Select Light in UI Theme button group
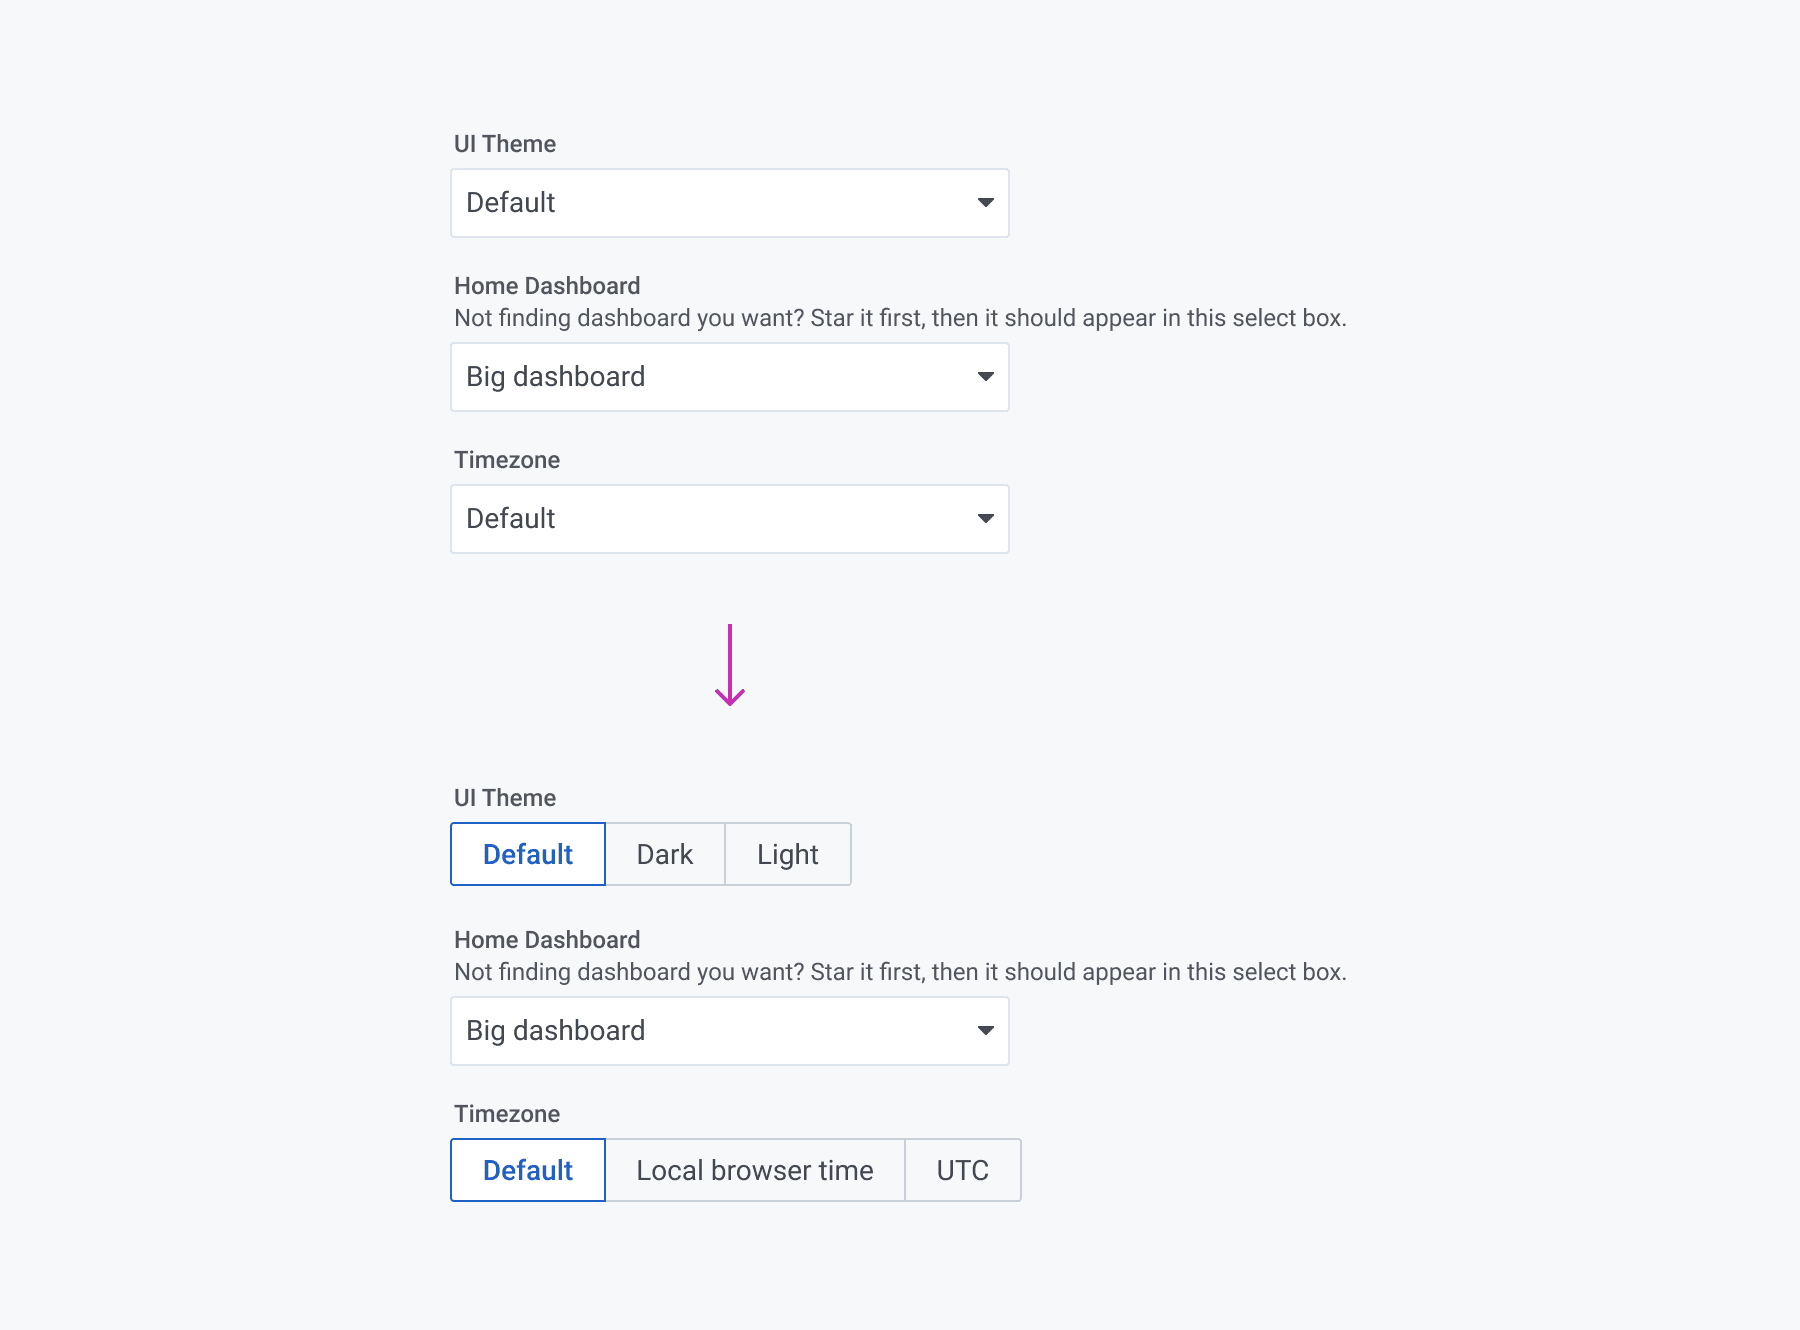This screenshot has width=1800, height=1330. pyautogui.click(x=787, y=855)
